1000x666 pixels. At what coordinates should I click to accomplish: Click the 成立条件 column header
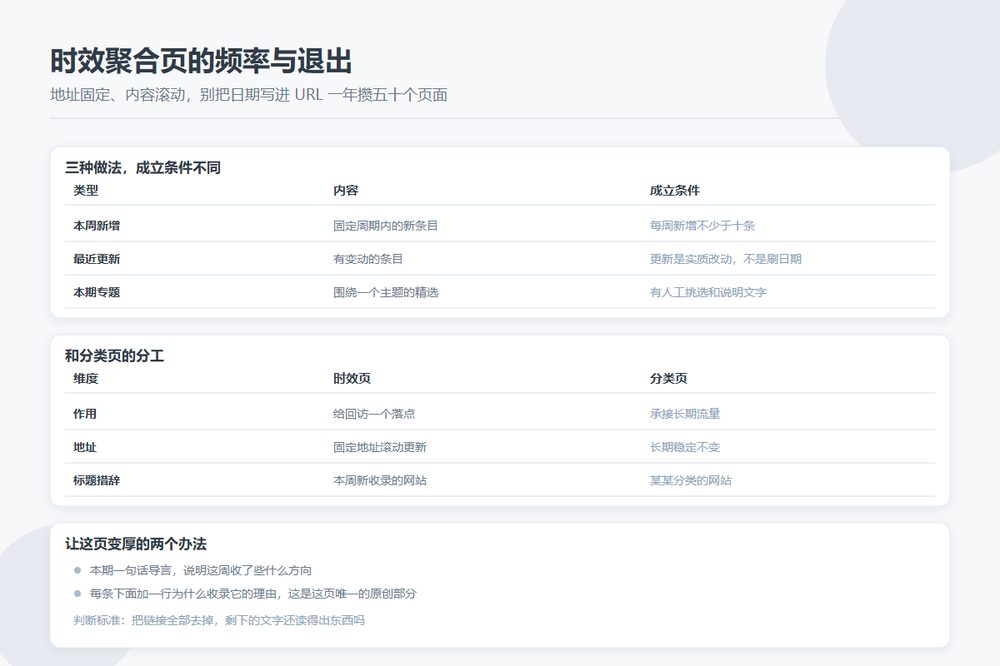click(x=675, y=191)
